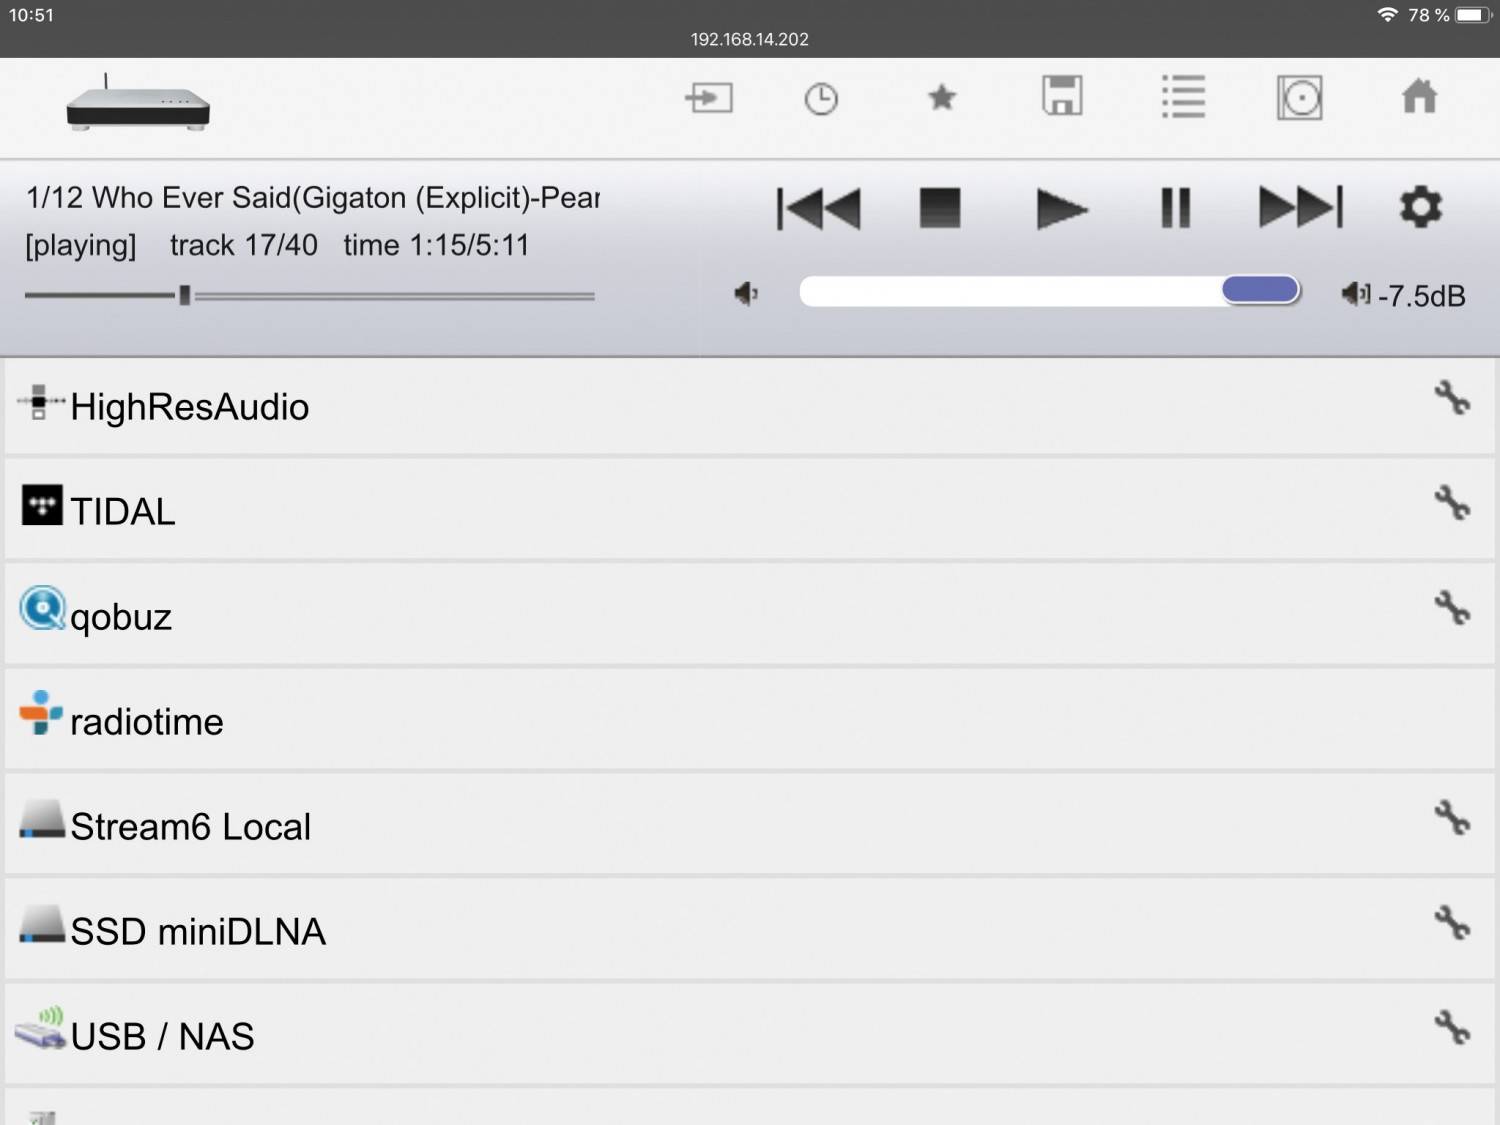Skip to next track

1301,208
